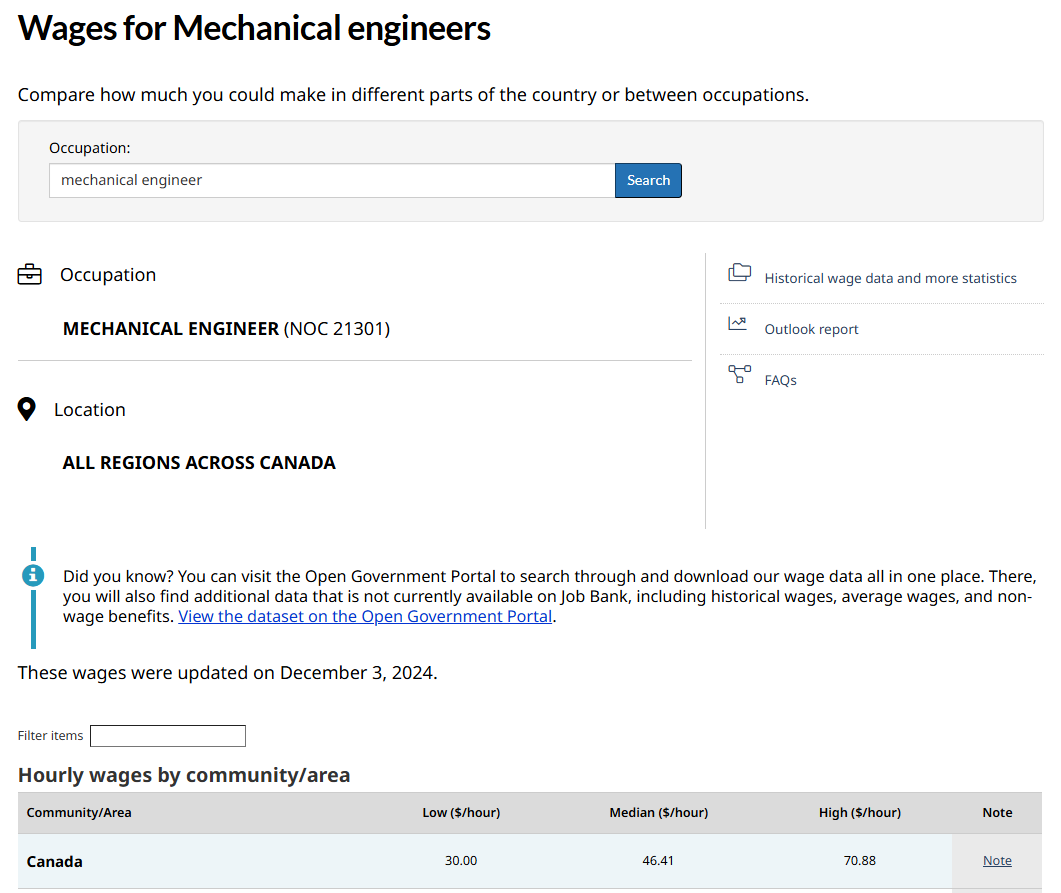Click the flowchart icon beside FAQs
The image size is (1061, 893).
(739, 375)
